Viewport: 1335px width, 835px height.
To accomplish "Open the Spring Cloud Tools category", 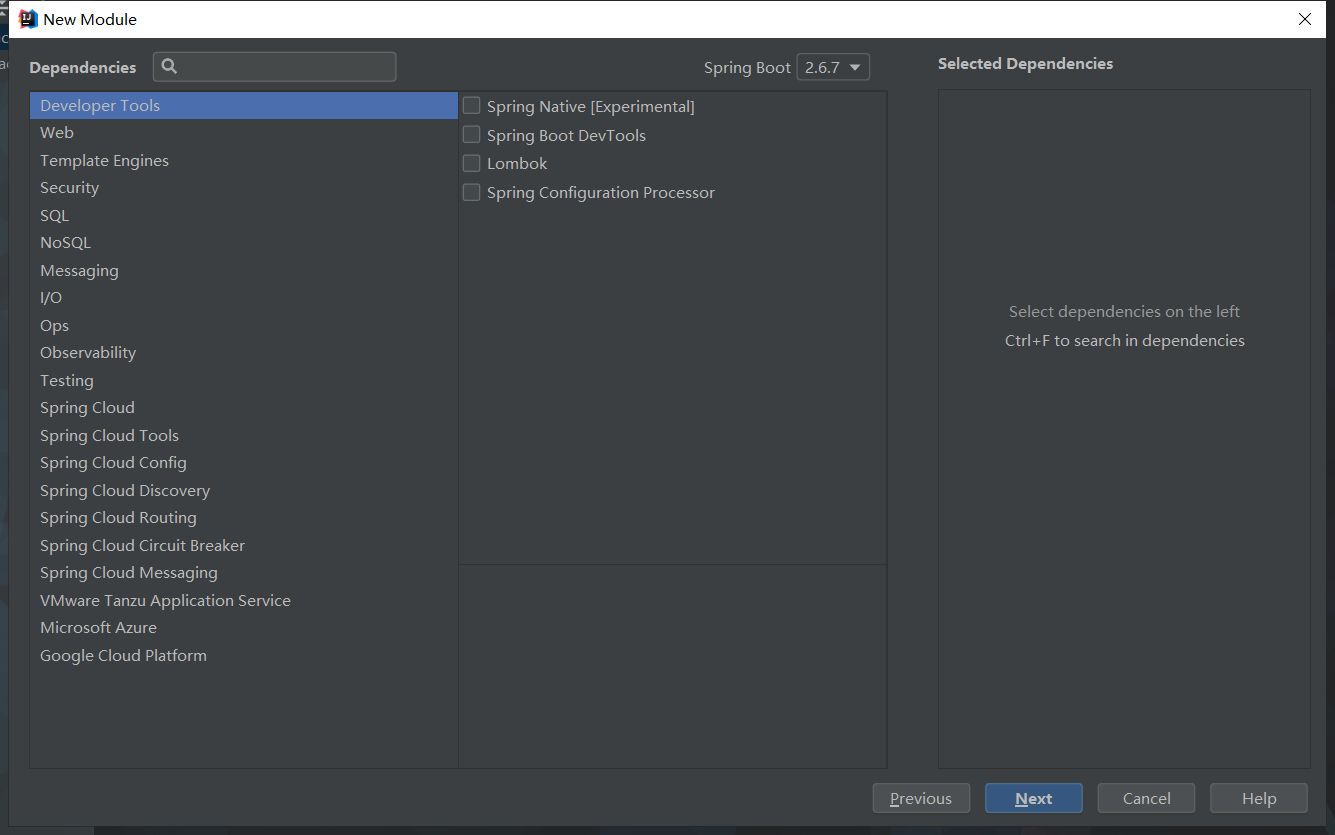I will [x=244, y=435].
